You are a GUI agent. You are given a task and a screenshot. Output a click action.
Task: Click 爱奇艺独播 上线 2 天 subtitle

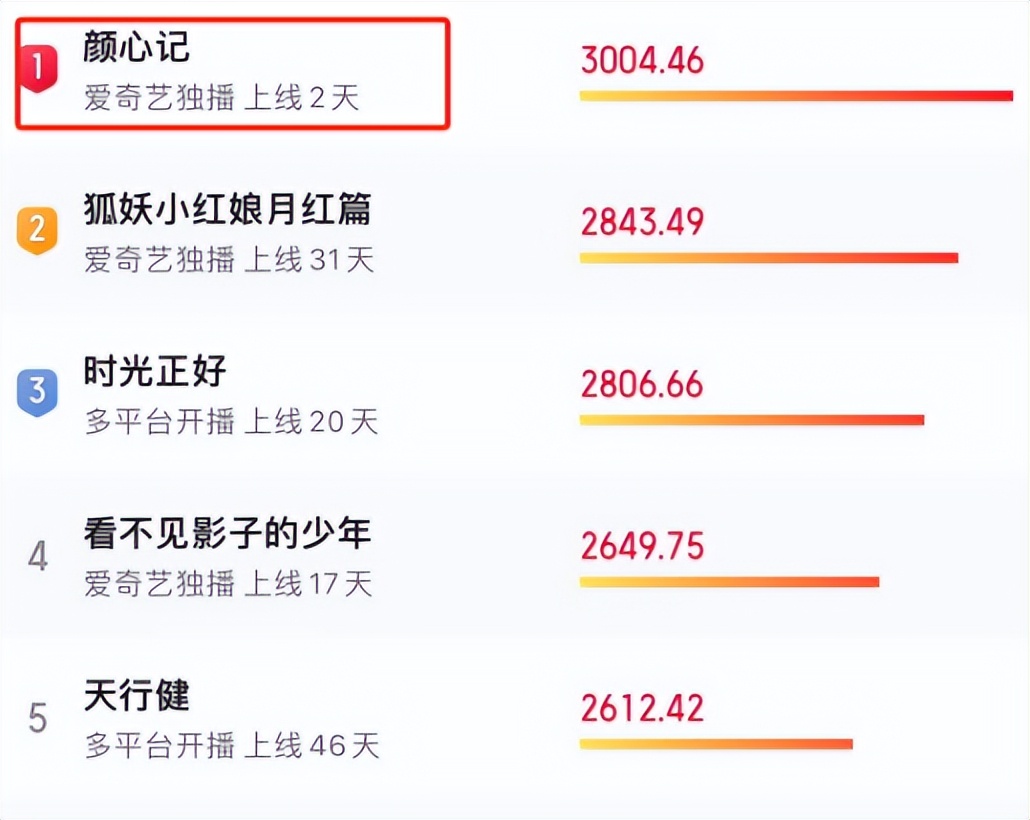click(x=221, y=98)
